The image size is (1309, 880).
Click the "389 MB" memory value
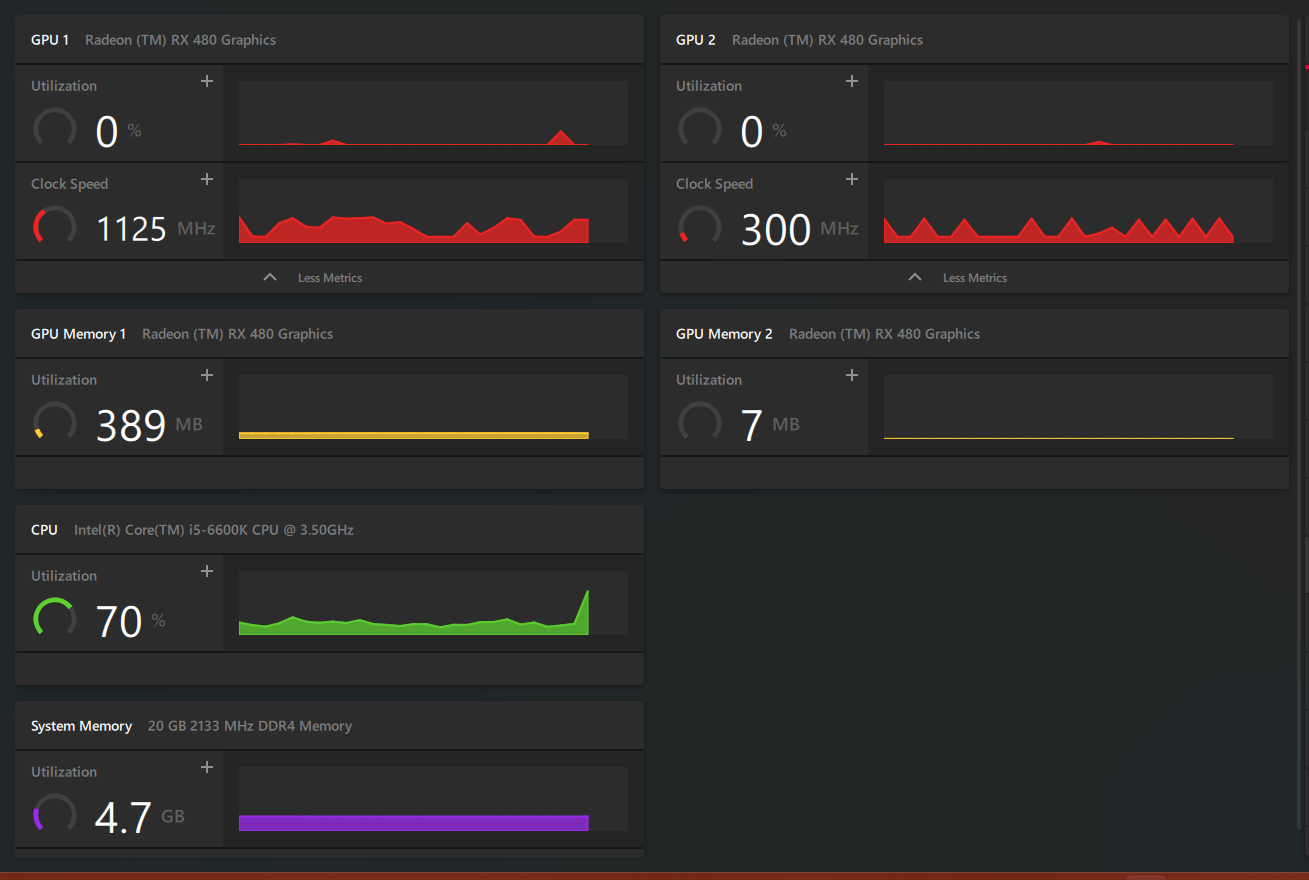[150, 425]
